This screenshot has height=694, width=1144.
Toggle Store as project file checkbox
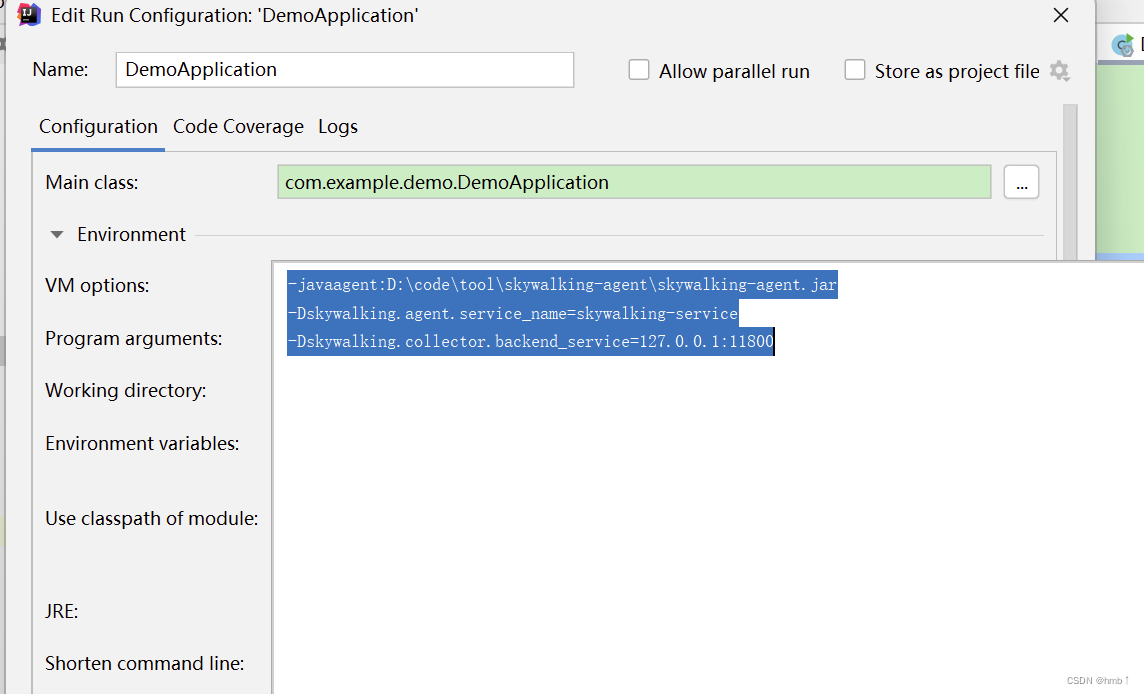855,70
